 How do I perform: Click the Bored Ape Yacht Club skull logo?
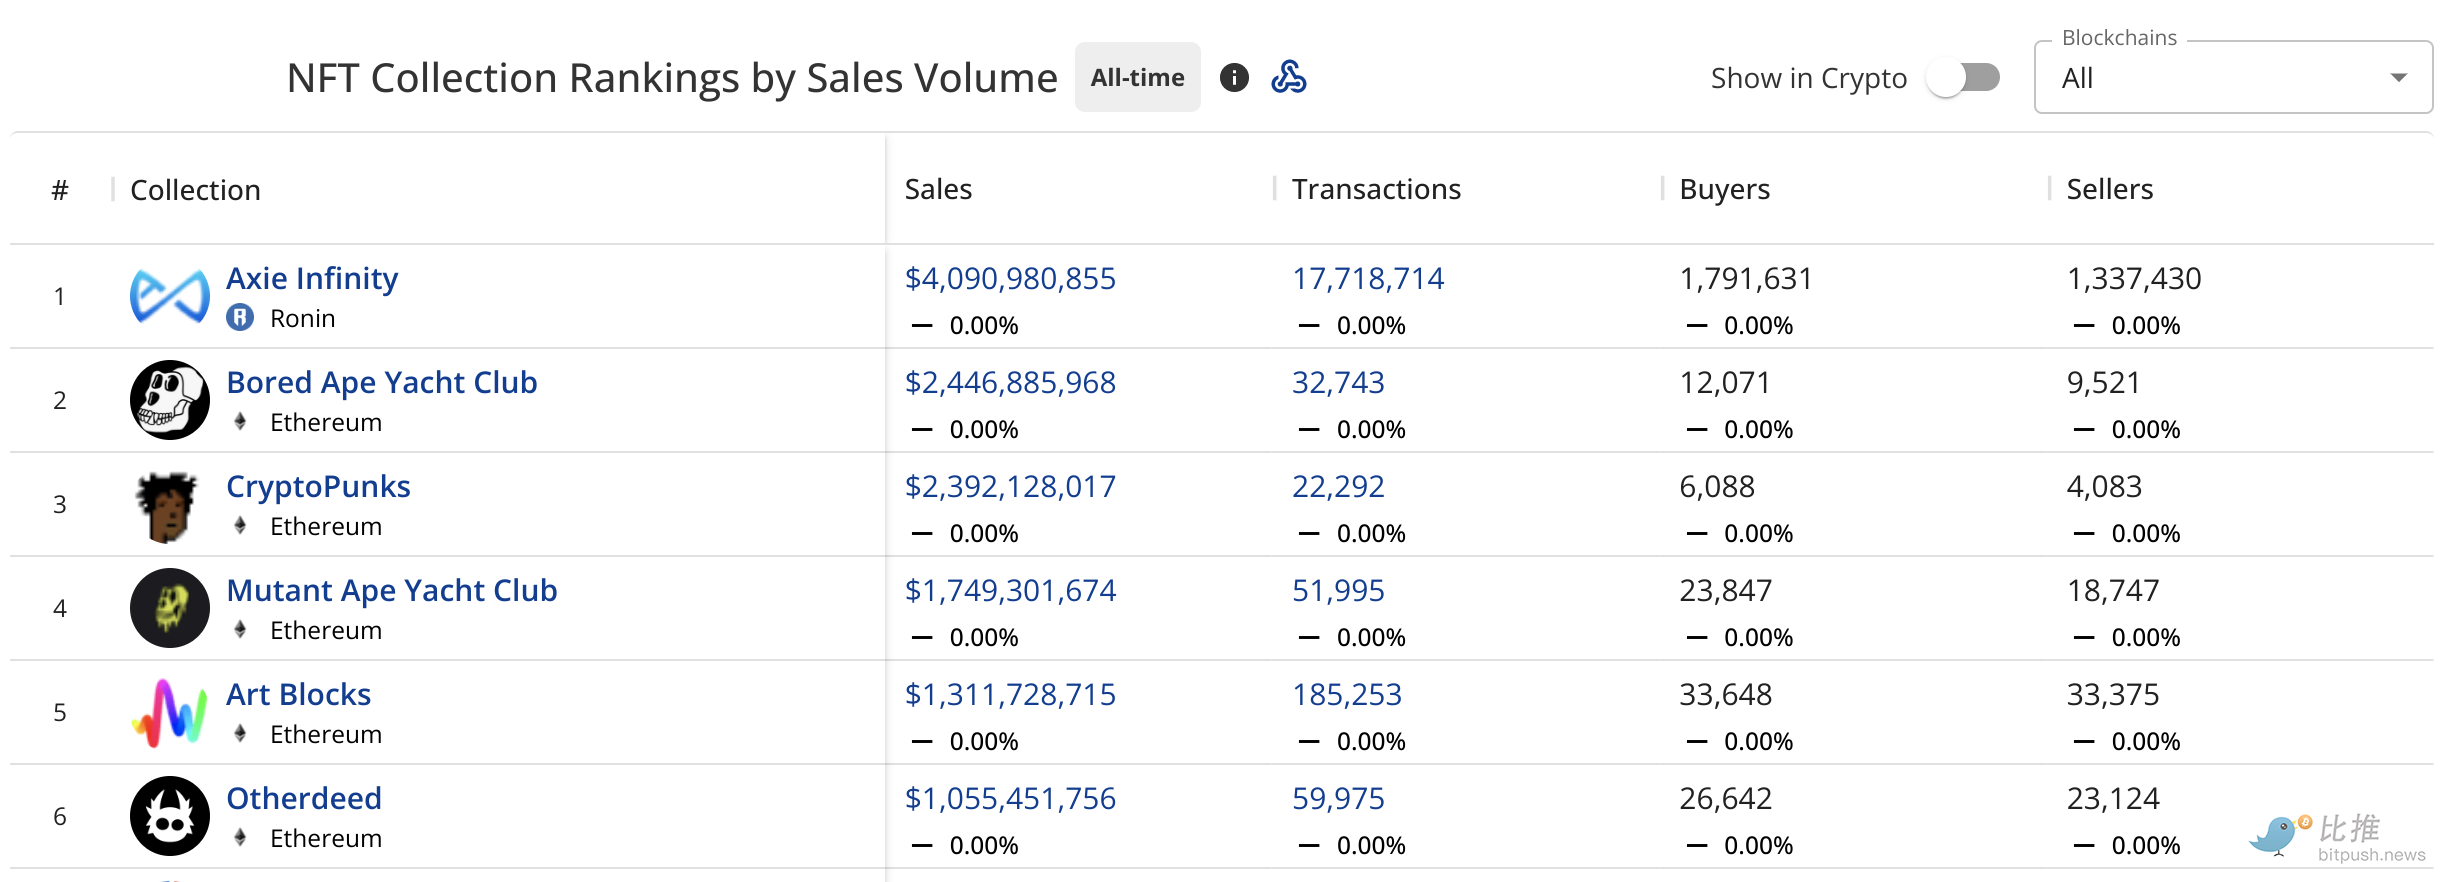(x=170, y=400)
